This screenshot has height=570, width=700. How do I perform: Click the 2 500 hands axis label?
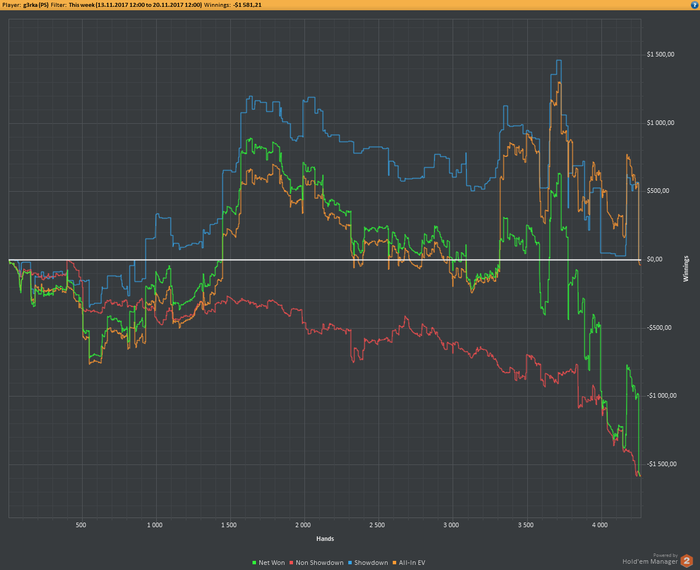tap(377, 525)
